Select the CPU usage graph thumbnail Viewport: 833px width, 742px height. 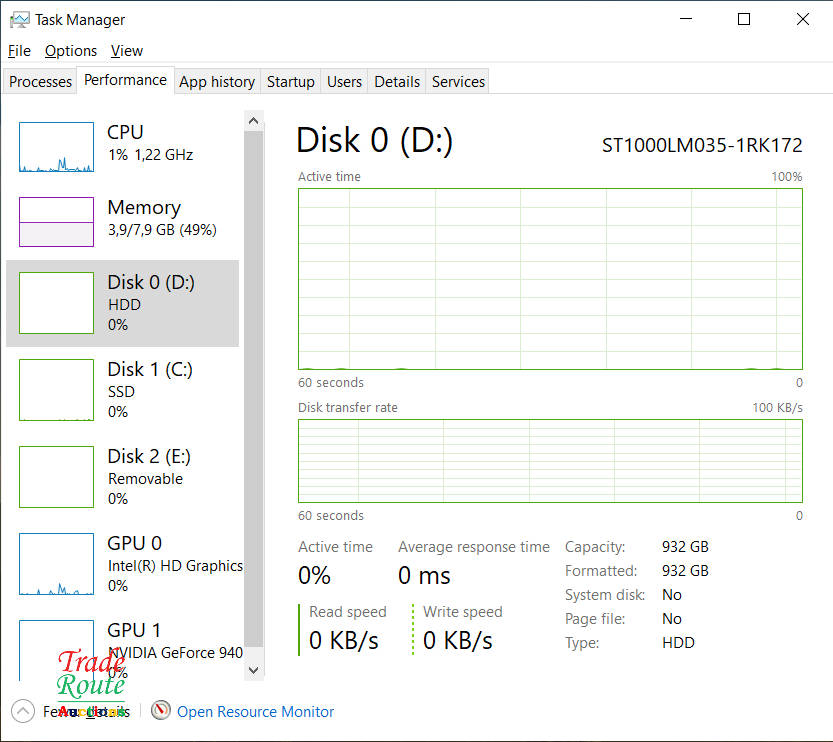click(x=56, y=147)
